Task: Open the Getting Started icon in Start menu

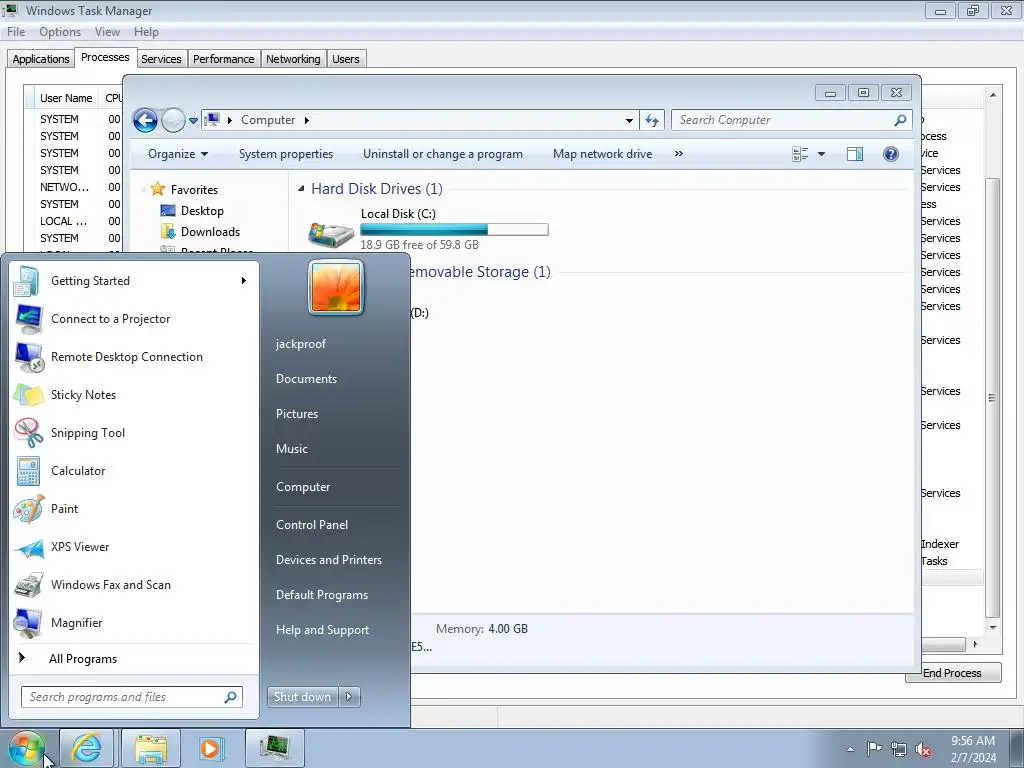Action: point(27,281)
